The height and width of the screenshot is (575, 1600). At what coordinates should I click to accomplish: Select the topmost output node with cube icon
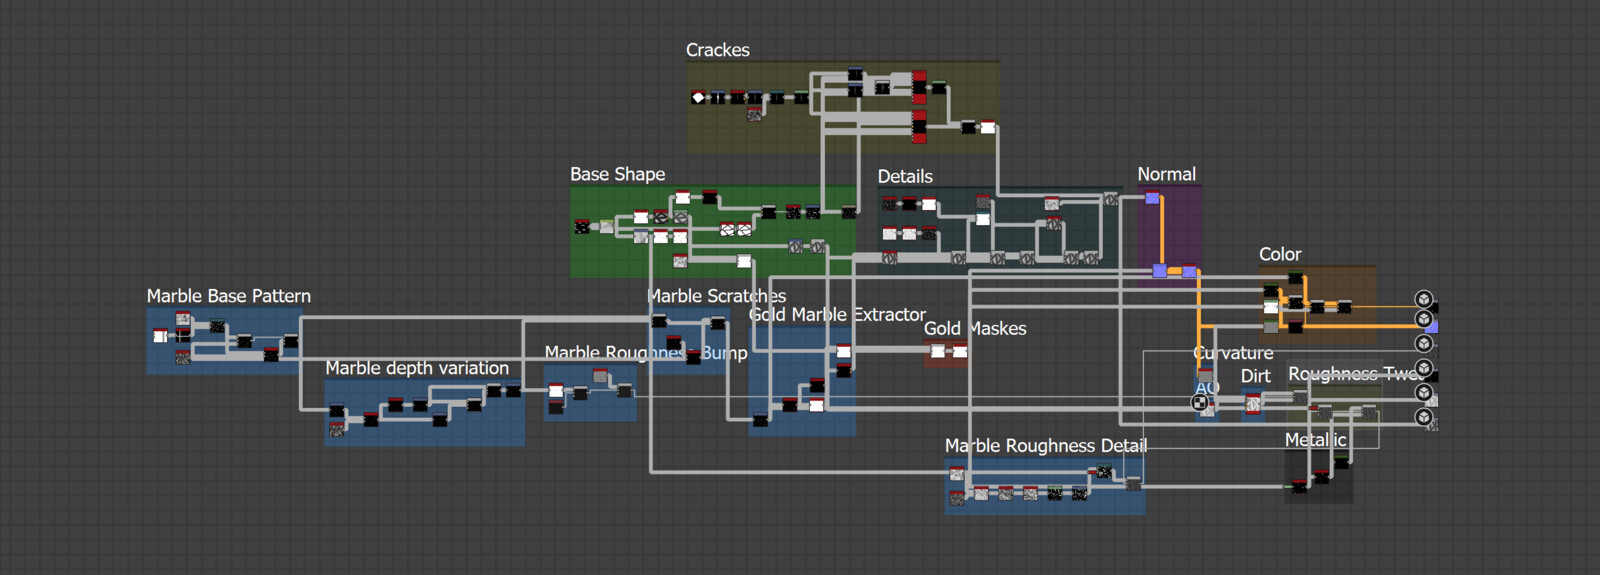[1424, 299]
